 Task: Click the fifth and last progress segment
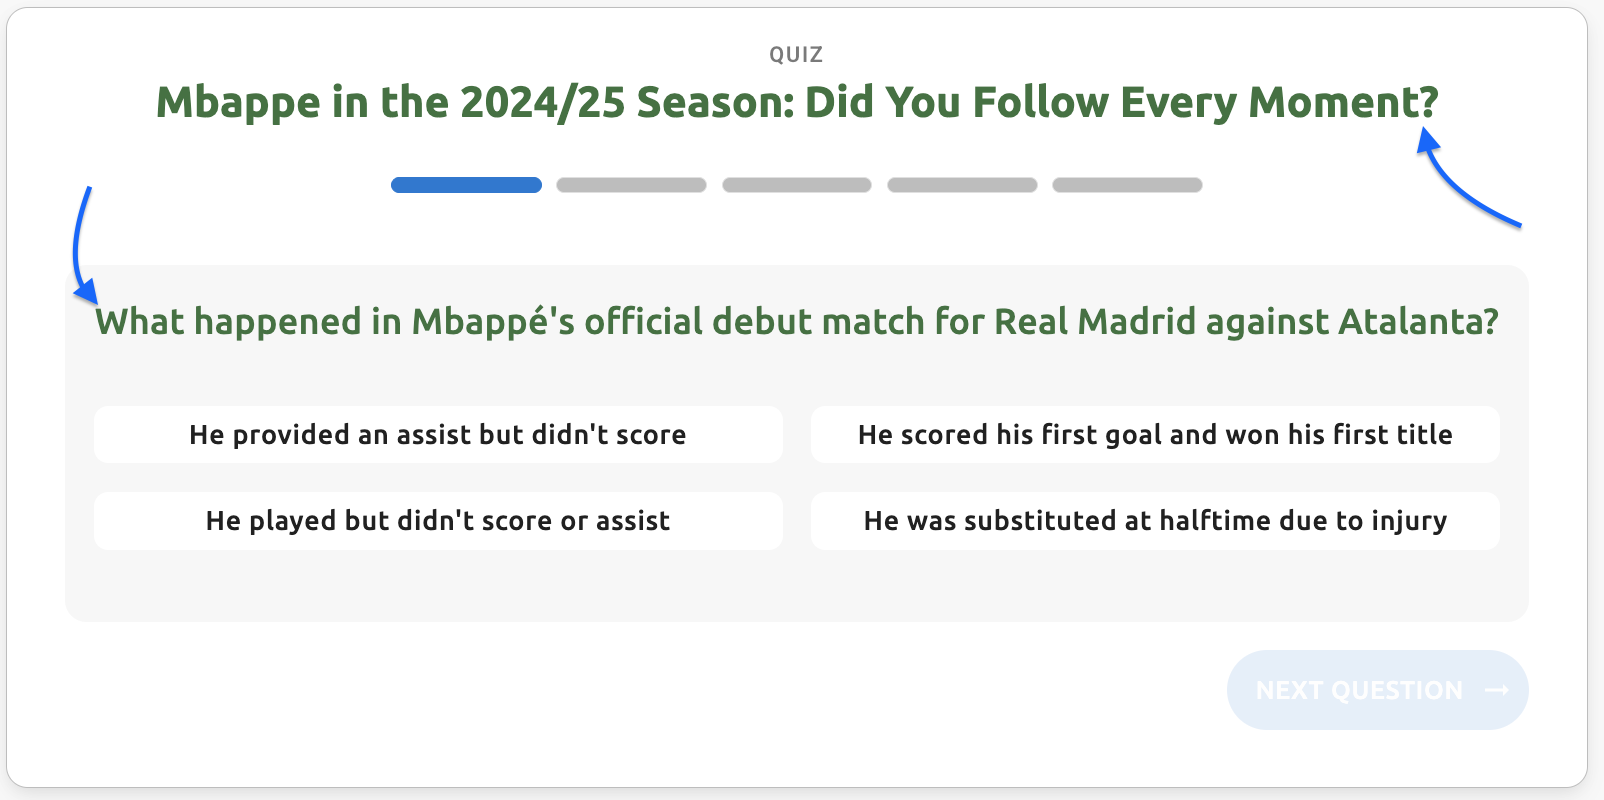pos(1127,185)
